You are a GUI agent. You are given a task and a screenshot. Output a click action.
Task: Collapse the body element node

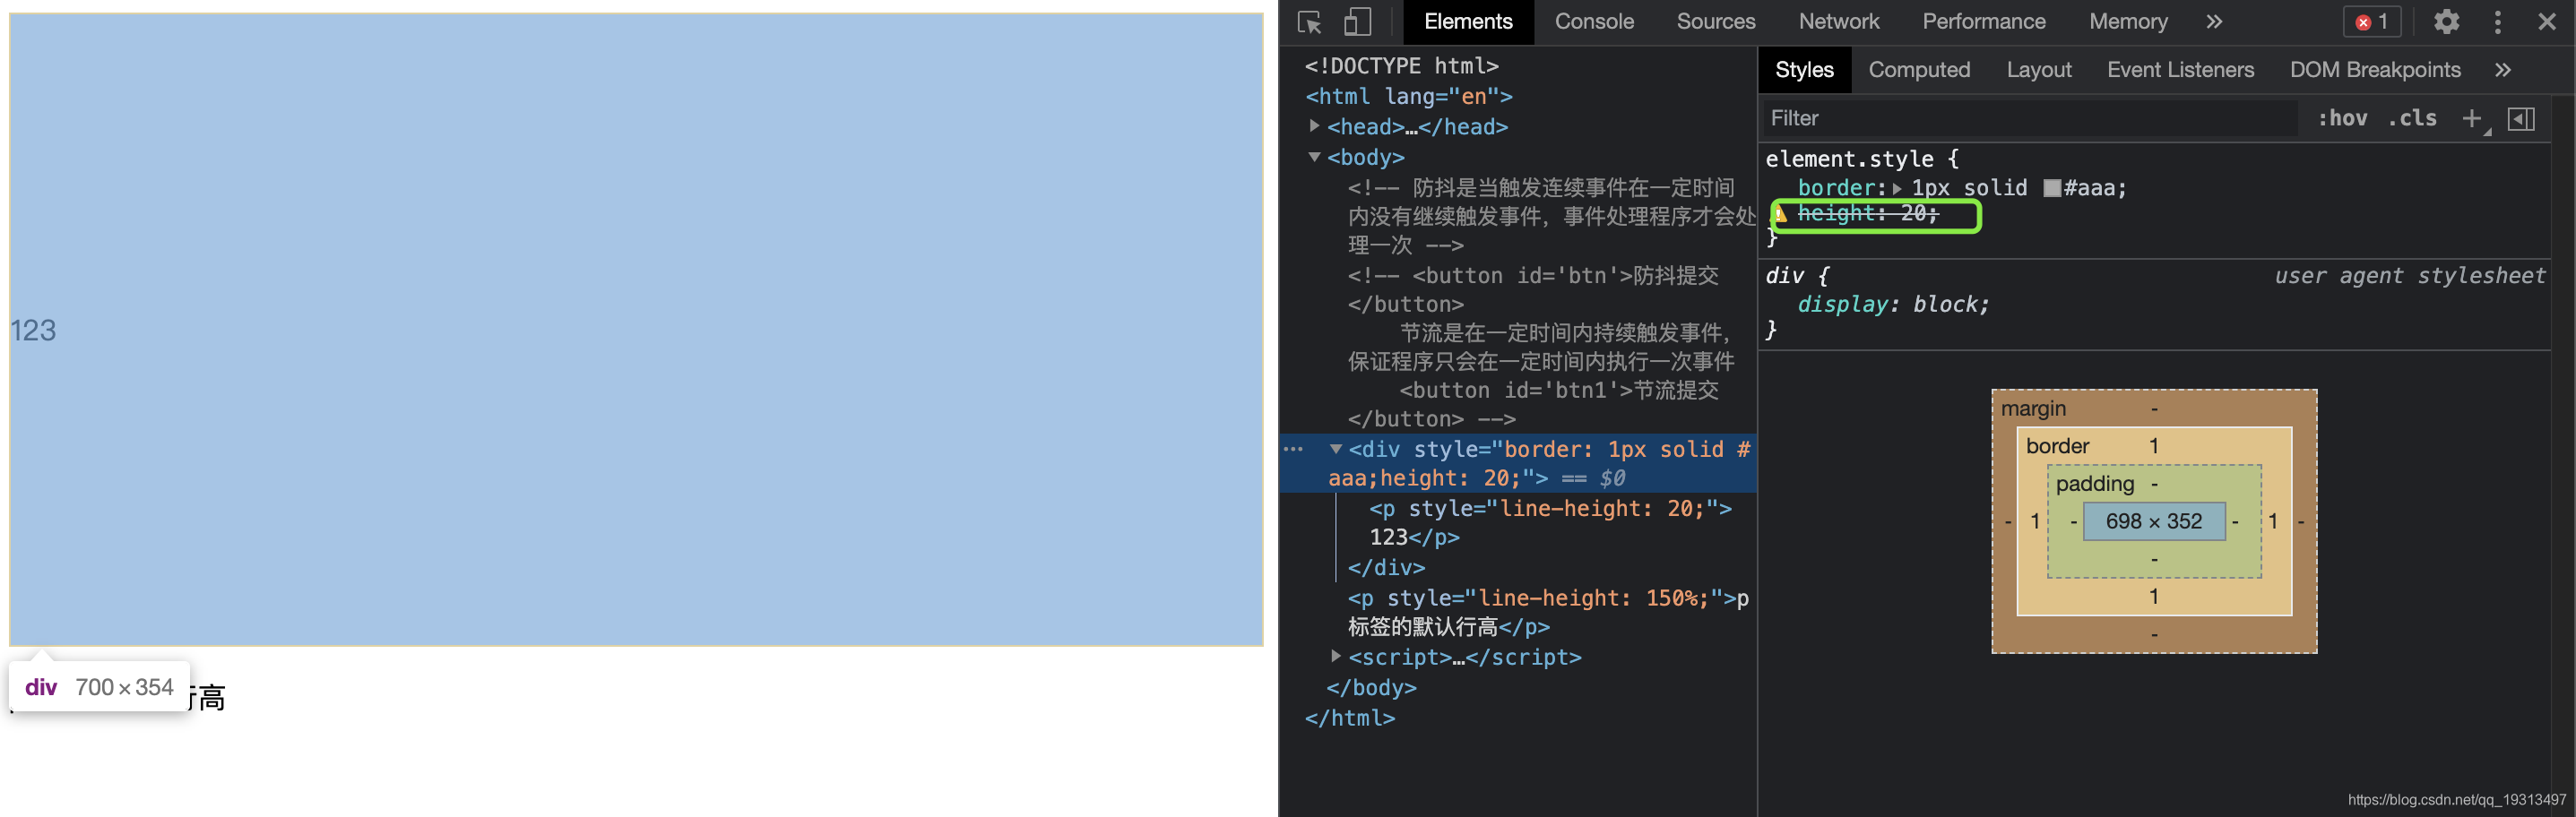(x=1315, y=156)
